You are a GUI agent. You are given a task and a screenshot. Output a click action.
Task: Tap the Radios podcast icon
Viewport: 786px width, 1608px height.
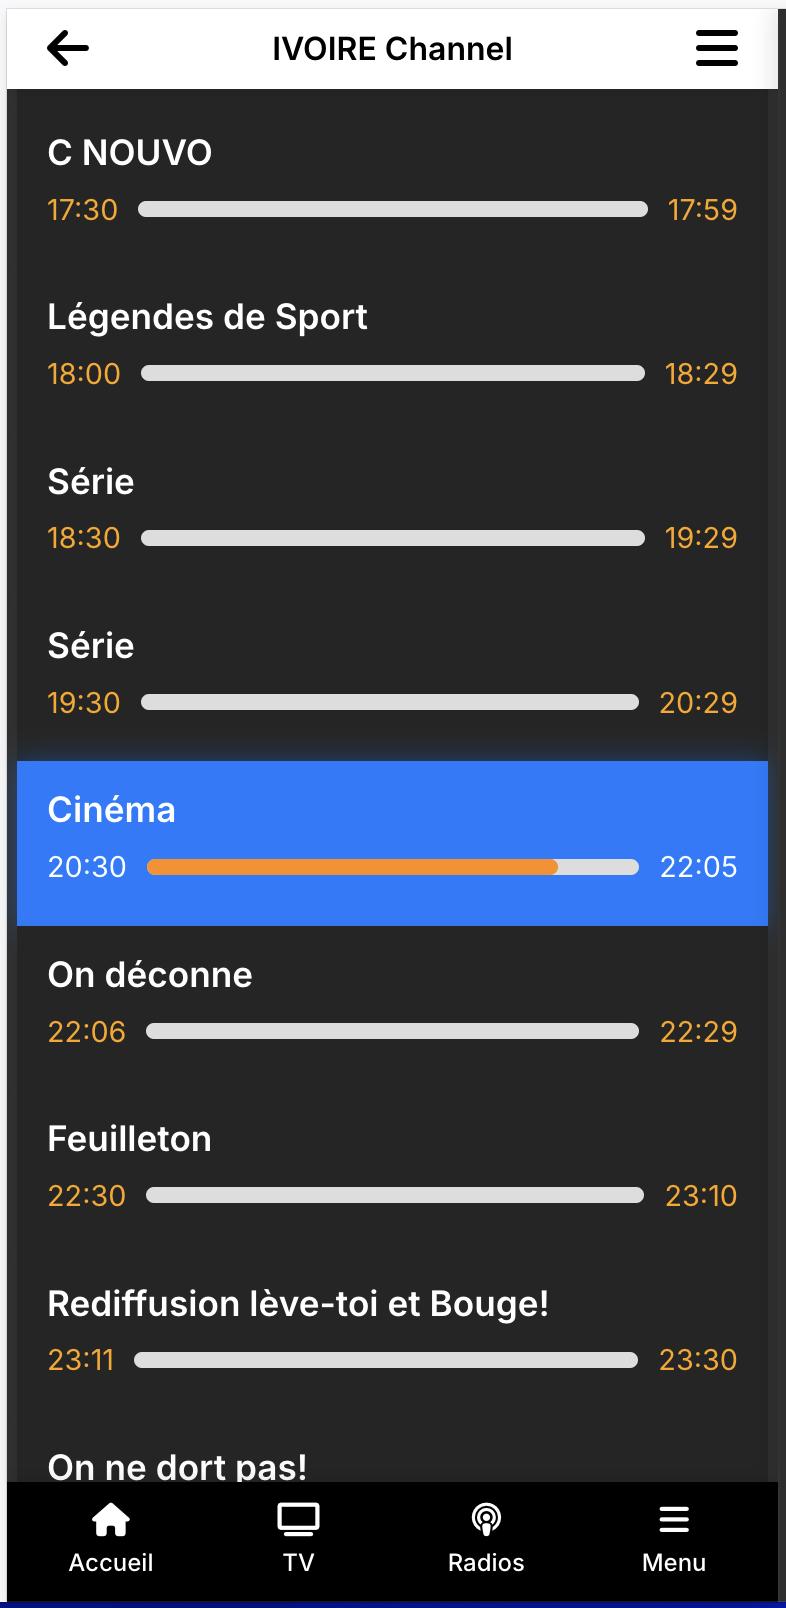coord(486,1520)
